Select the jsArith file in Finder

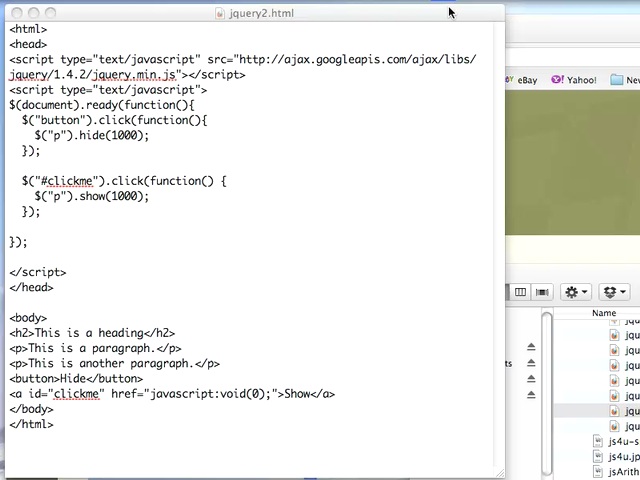point(624,472)
